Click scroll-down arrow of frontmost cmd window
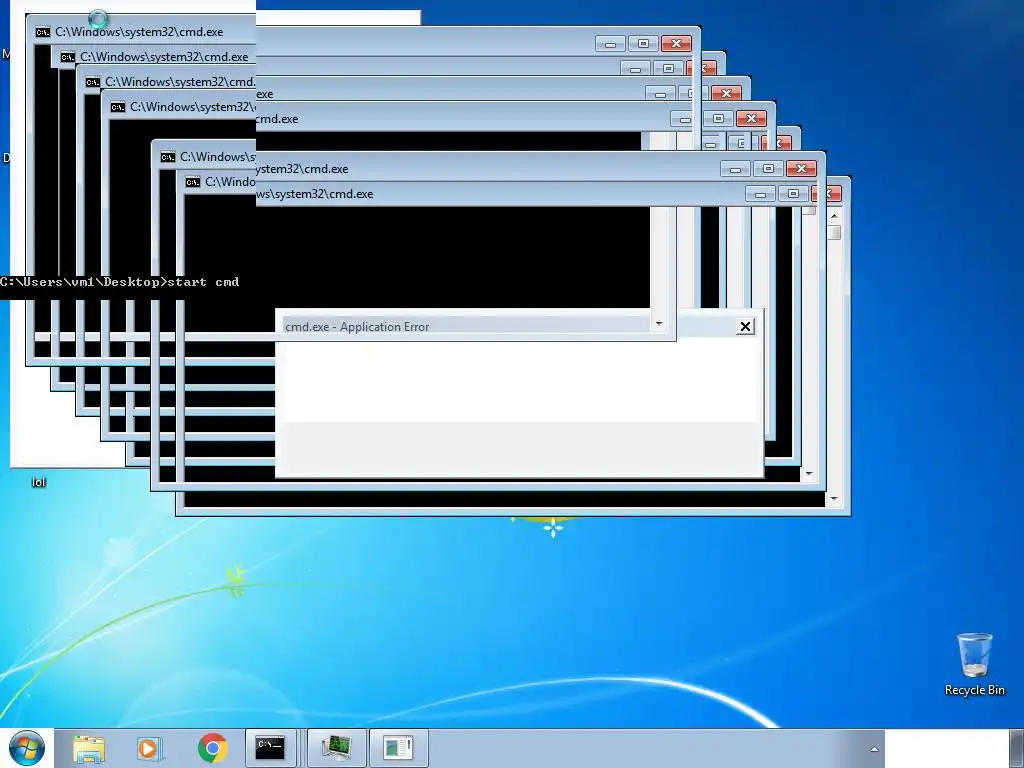This screenshot has width=1024, height=768. [834, 500]
